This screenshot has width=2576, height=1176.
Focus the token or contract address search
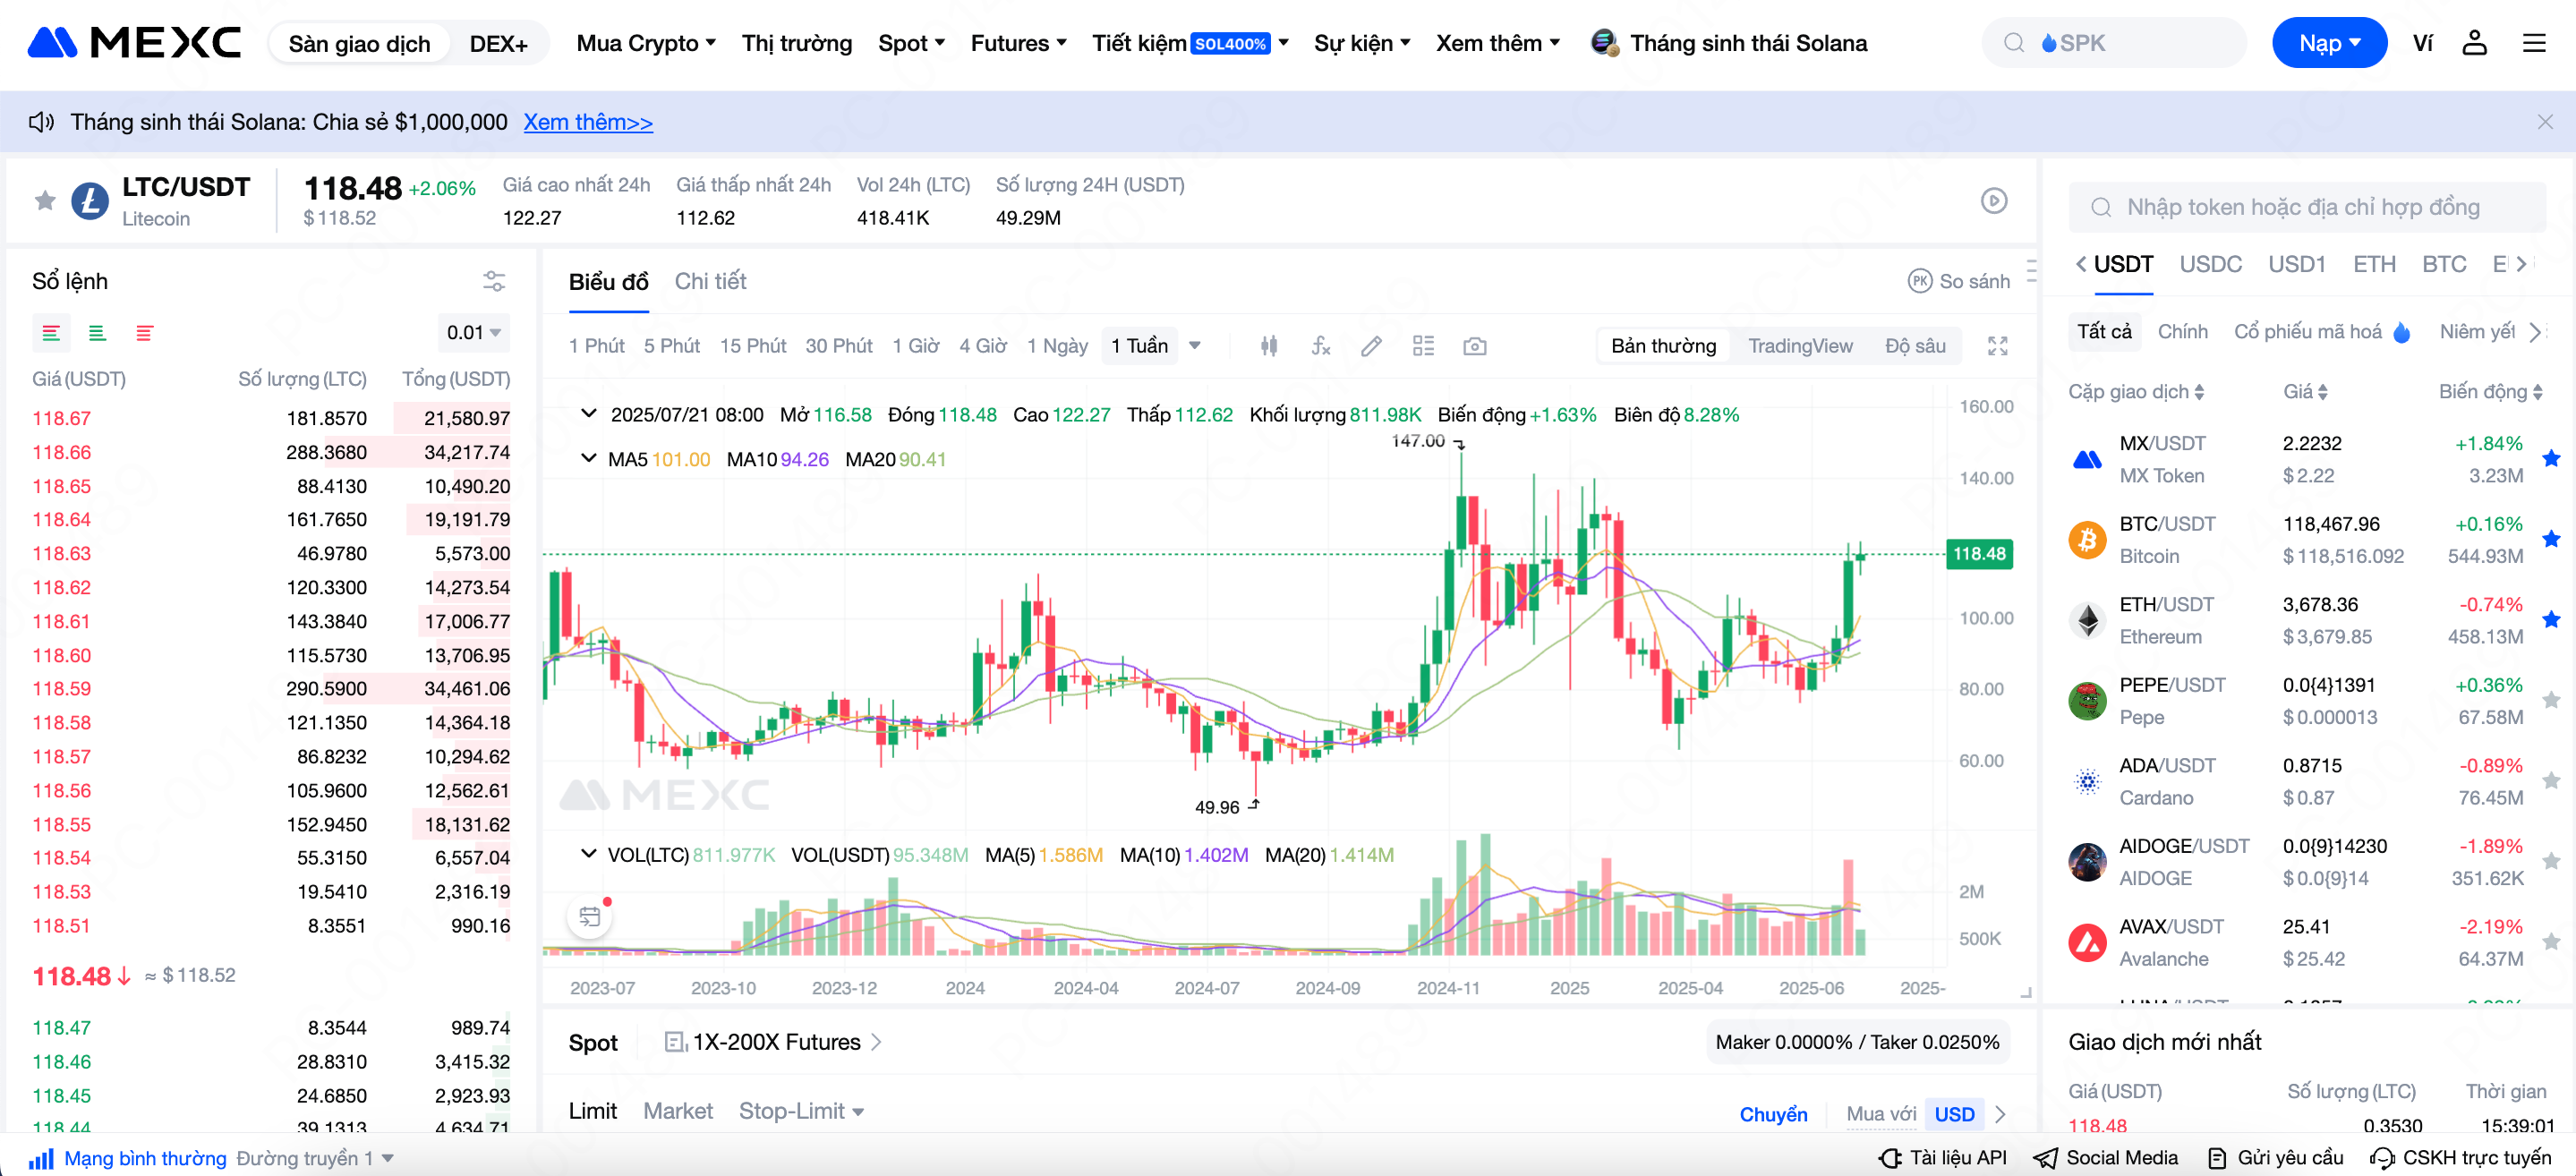[x=2306, y=207]
